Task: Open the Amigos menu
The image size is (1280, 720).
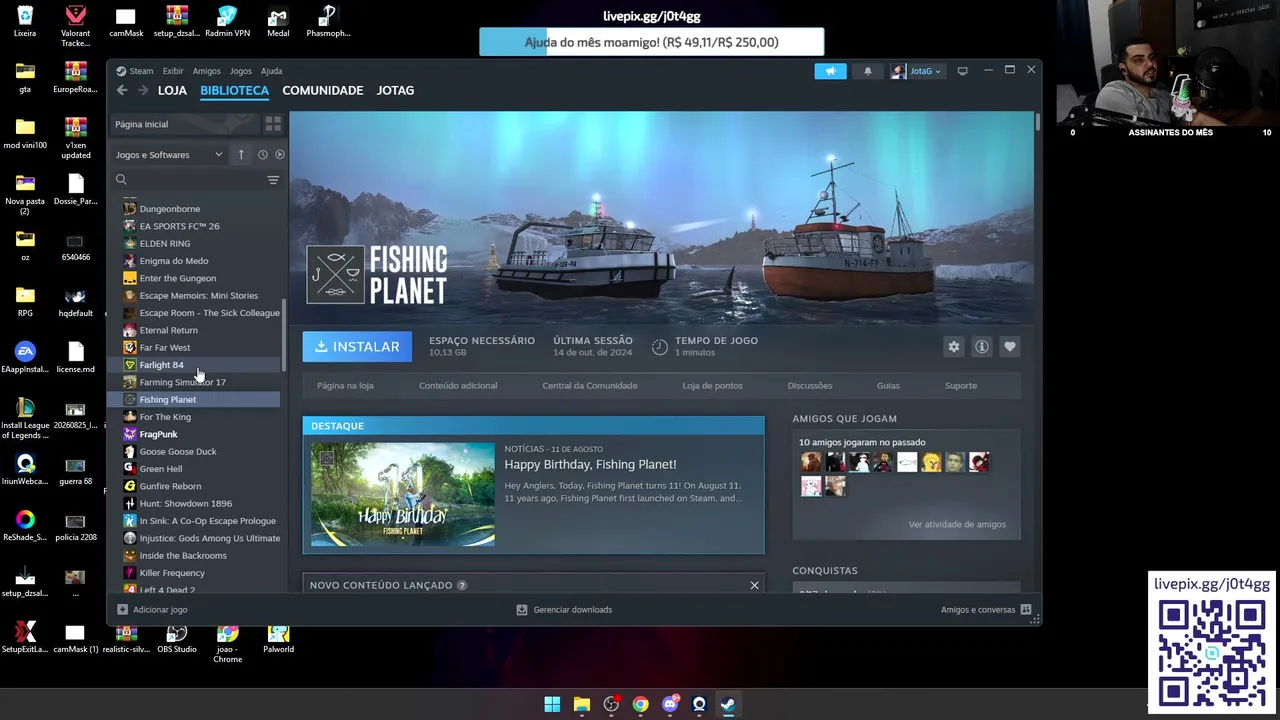Action: [x=206, y=71]
